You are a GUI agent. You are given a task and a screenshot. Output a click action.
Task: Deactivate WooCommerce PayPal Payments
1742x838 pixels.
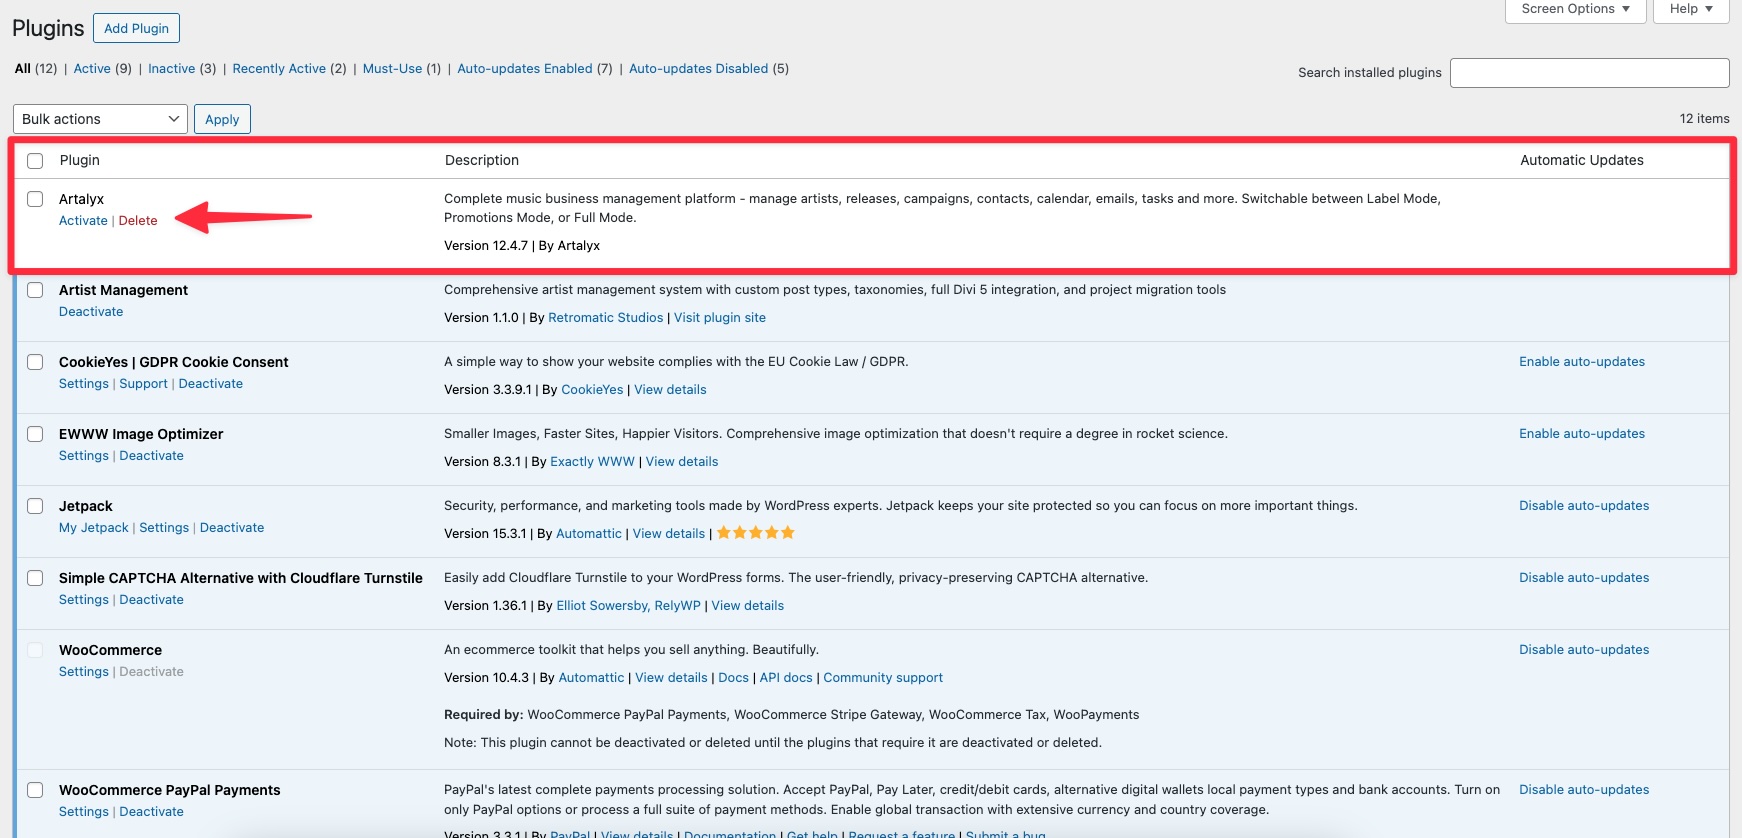tap(151, 812)
